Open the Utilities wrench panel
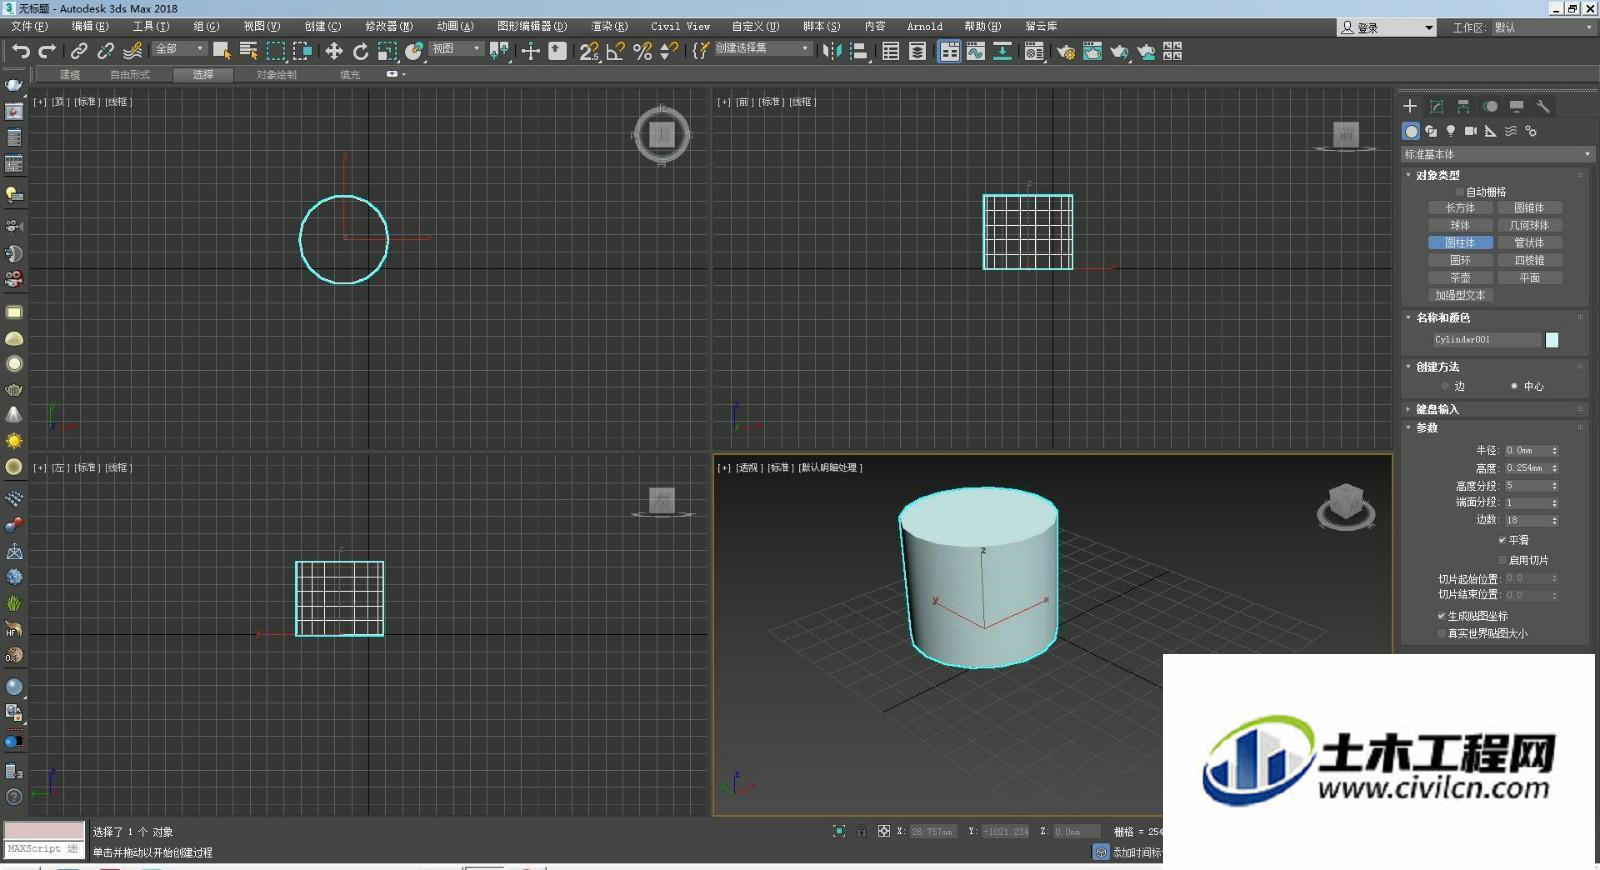The height and width of the screenshot is (870, 1600). tap(1543, 106)
